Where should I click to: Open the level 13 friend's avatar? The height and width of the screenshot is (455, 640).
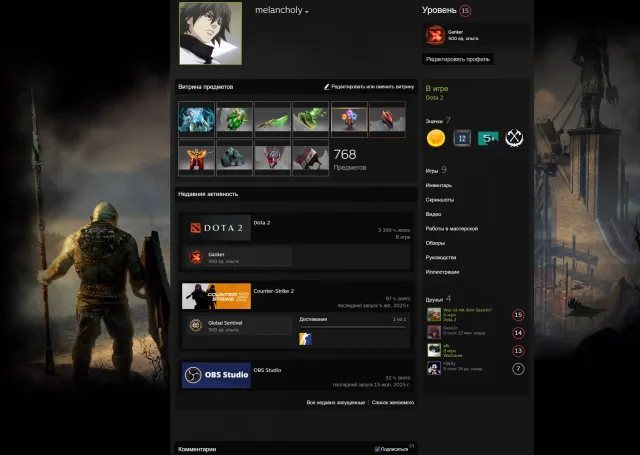pos(434,351)
